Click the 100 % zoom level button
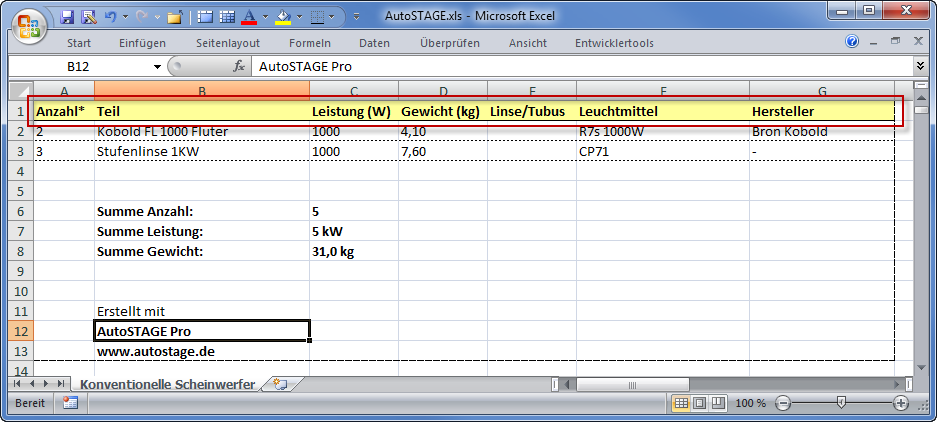 click(750, 403)
